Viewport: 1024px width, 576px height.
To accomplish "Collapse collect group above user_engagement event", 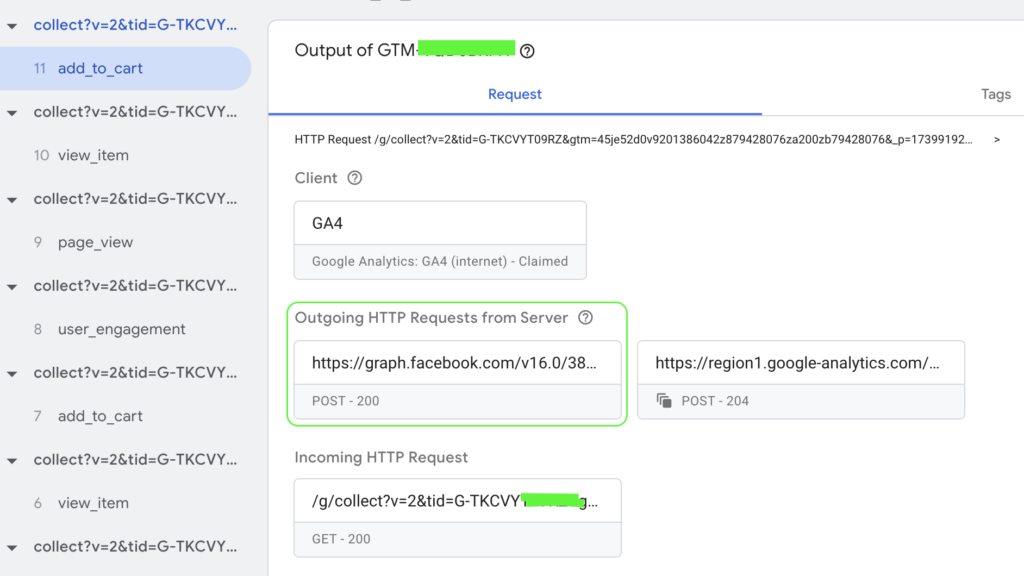I will [12, 287].
